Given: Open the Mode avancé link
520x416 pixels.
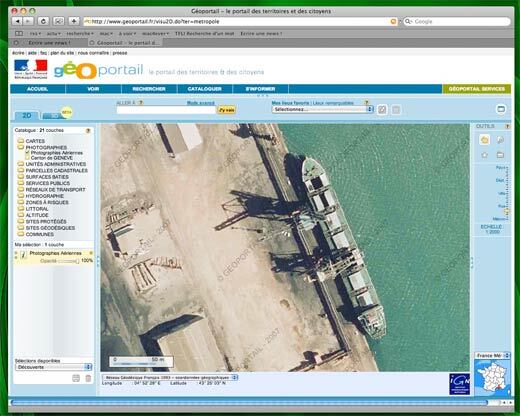Looking at the screenshot, I should point(200,103).
